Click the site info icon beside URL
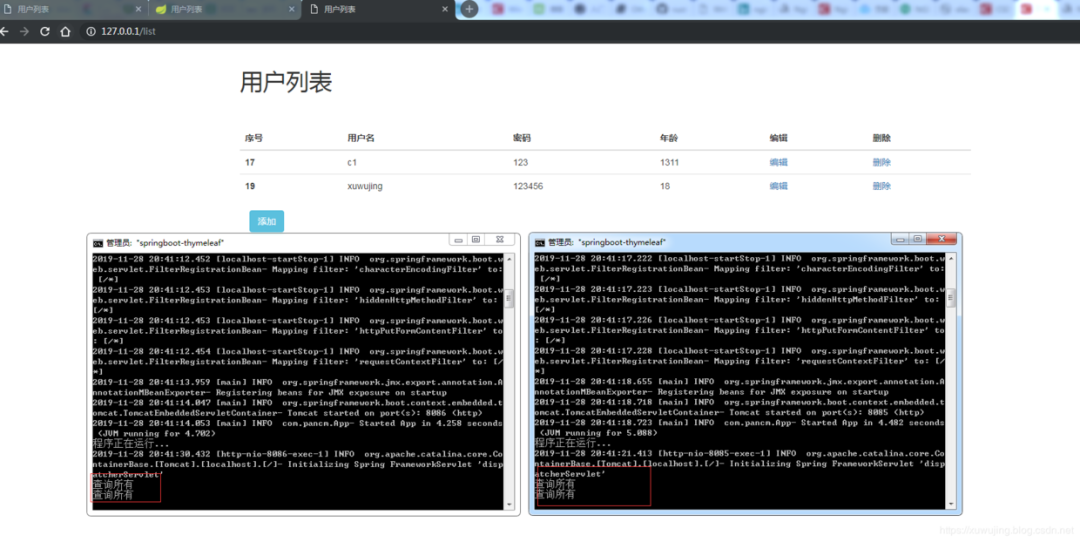 (x=91, y=32)
